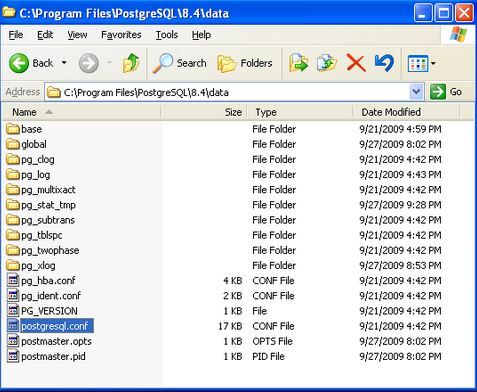
Task: Click inside the Address path field
Action: point(227,92)
